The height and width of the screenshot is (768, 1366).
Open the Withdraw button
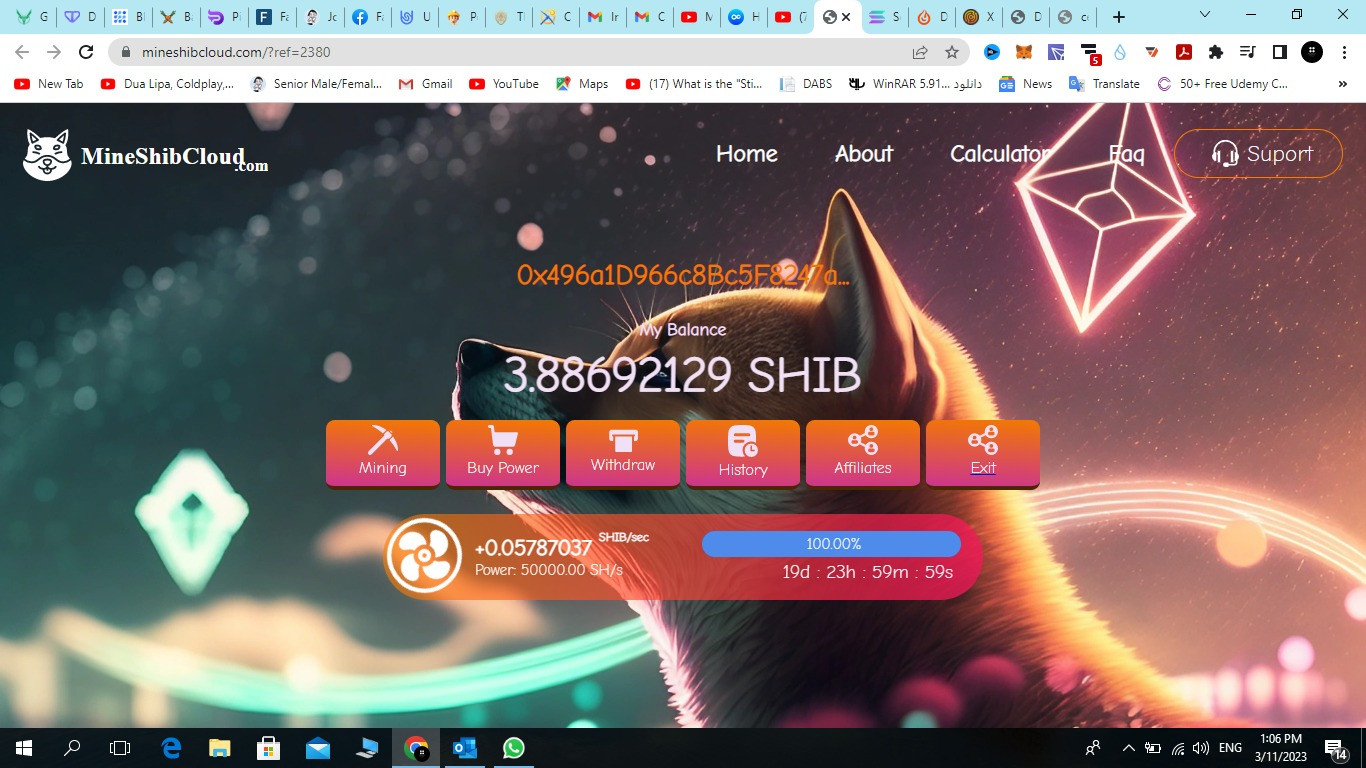[623, 453]
